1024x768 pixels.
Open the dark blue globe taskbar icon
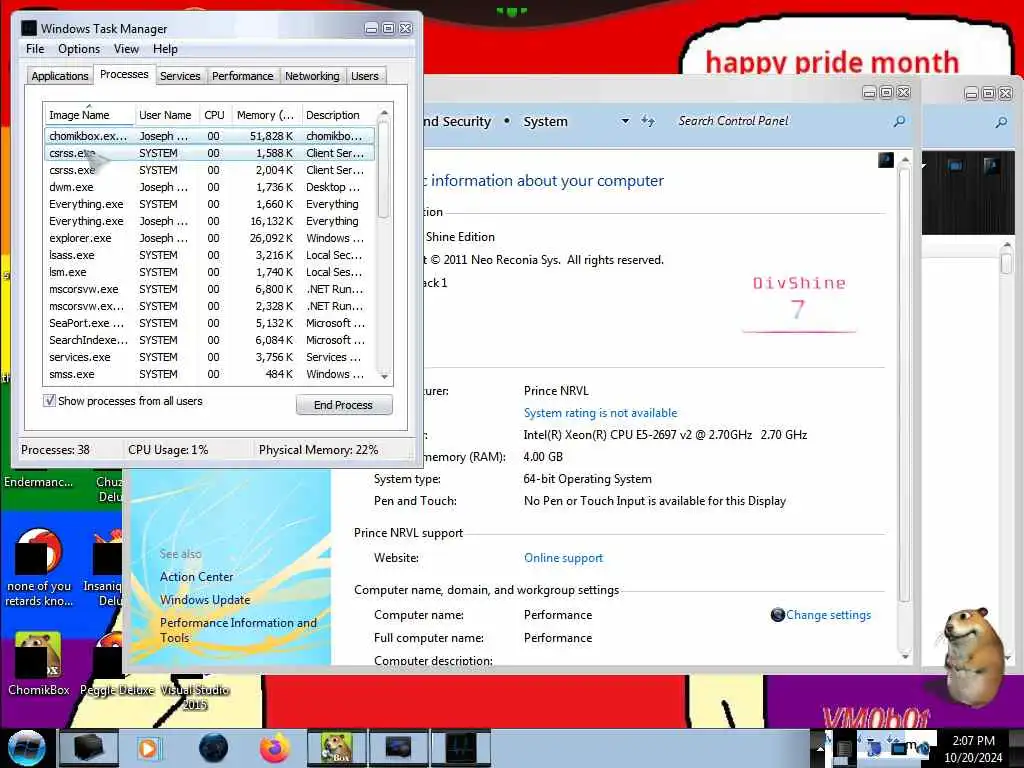[x=213, y=748]
